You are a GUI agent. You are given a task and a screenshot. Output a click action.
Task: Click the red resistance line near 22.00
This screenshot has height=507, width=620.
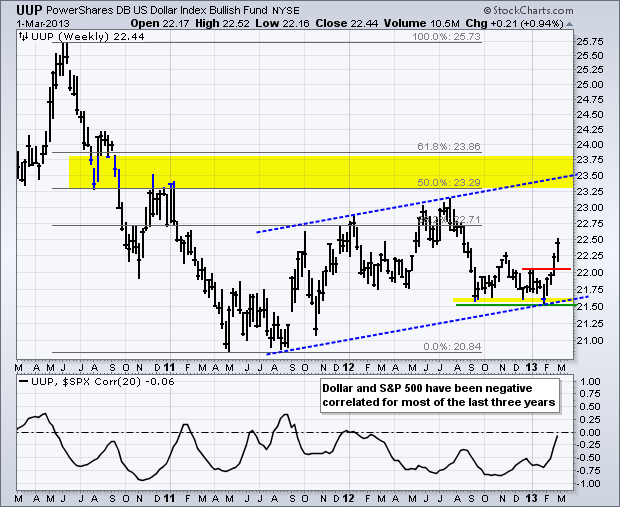tap(546, 269)
